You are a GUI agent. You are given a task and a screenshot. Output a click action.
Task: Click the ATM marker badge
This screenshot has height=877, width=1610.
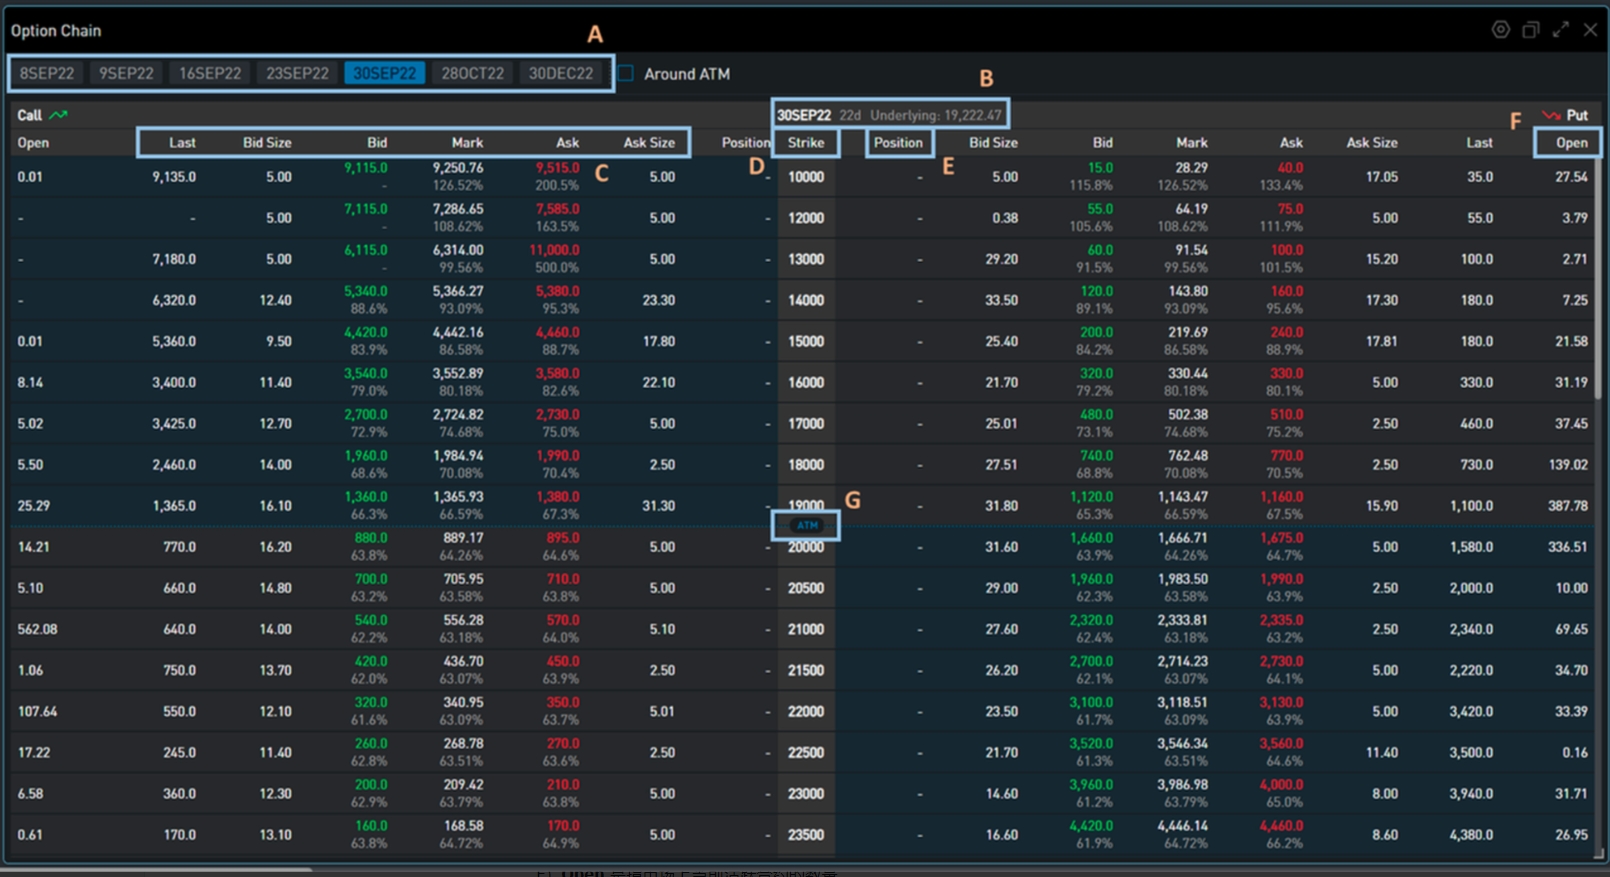point(806,525)
